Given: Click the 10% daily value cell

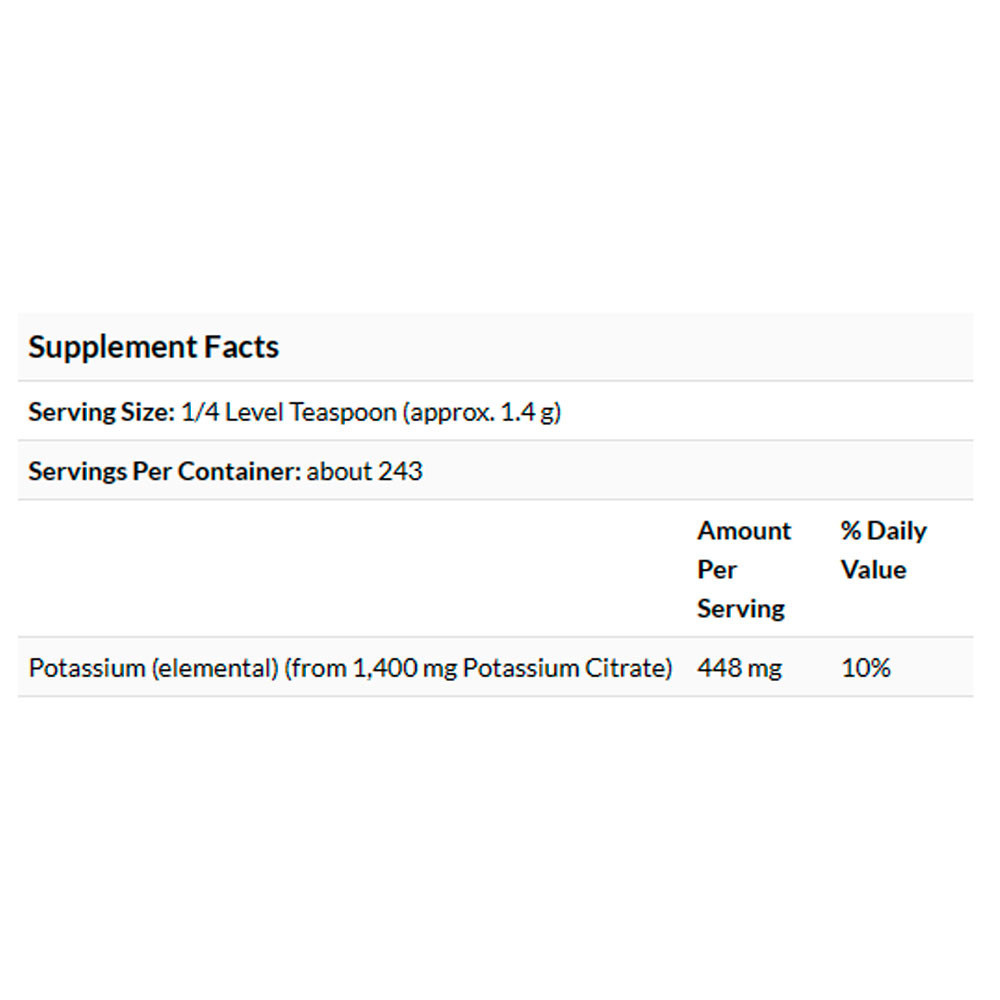Looking at the screenshot, I should tap(866, 668).
